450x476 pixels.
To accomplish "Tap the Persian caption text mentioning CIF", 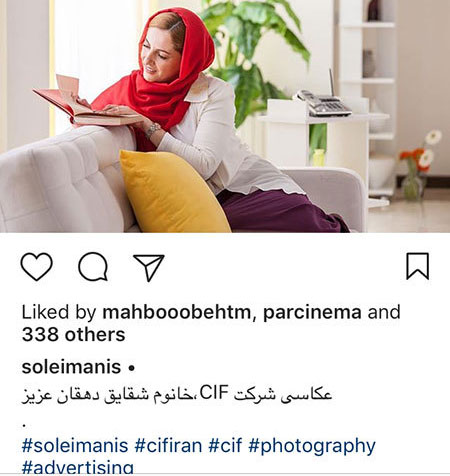I will point(177,395).
